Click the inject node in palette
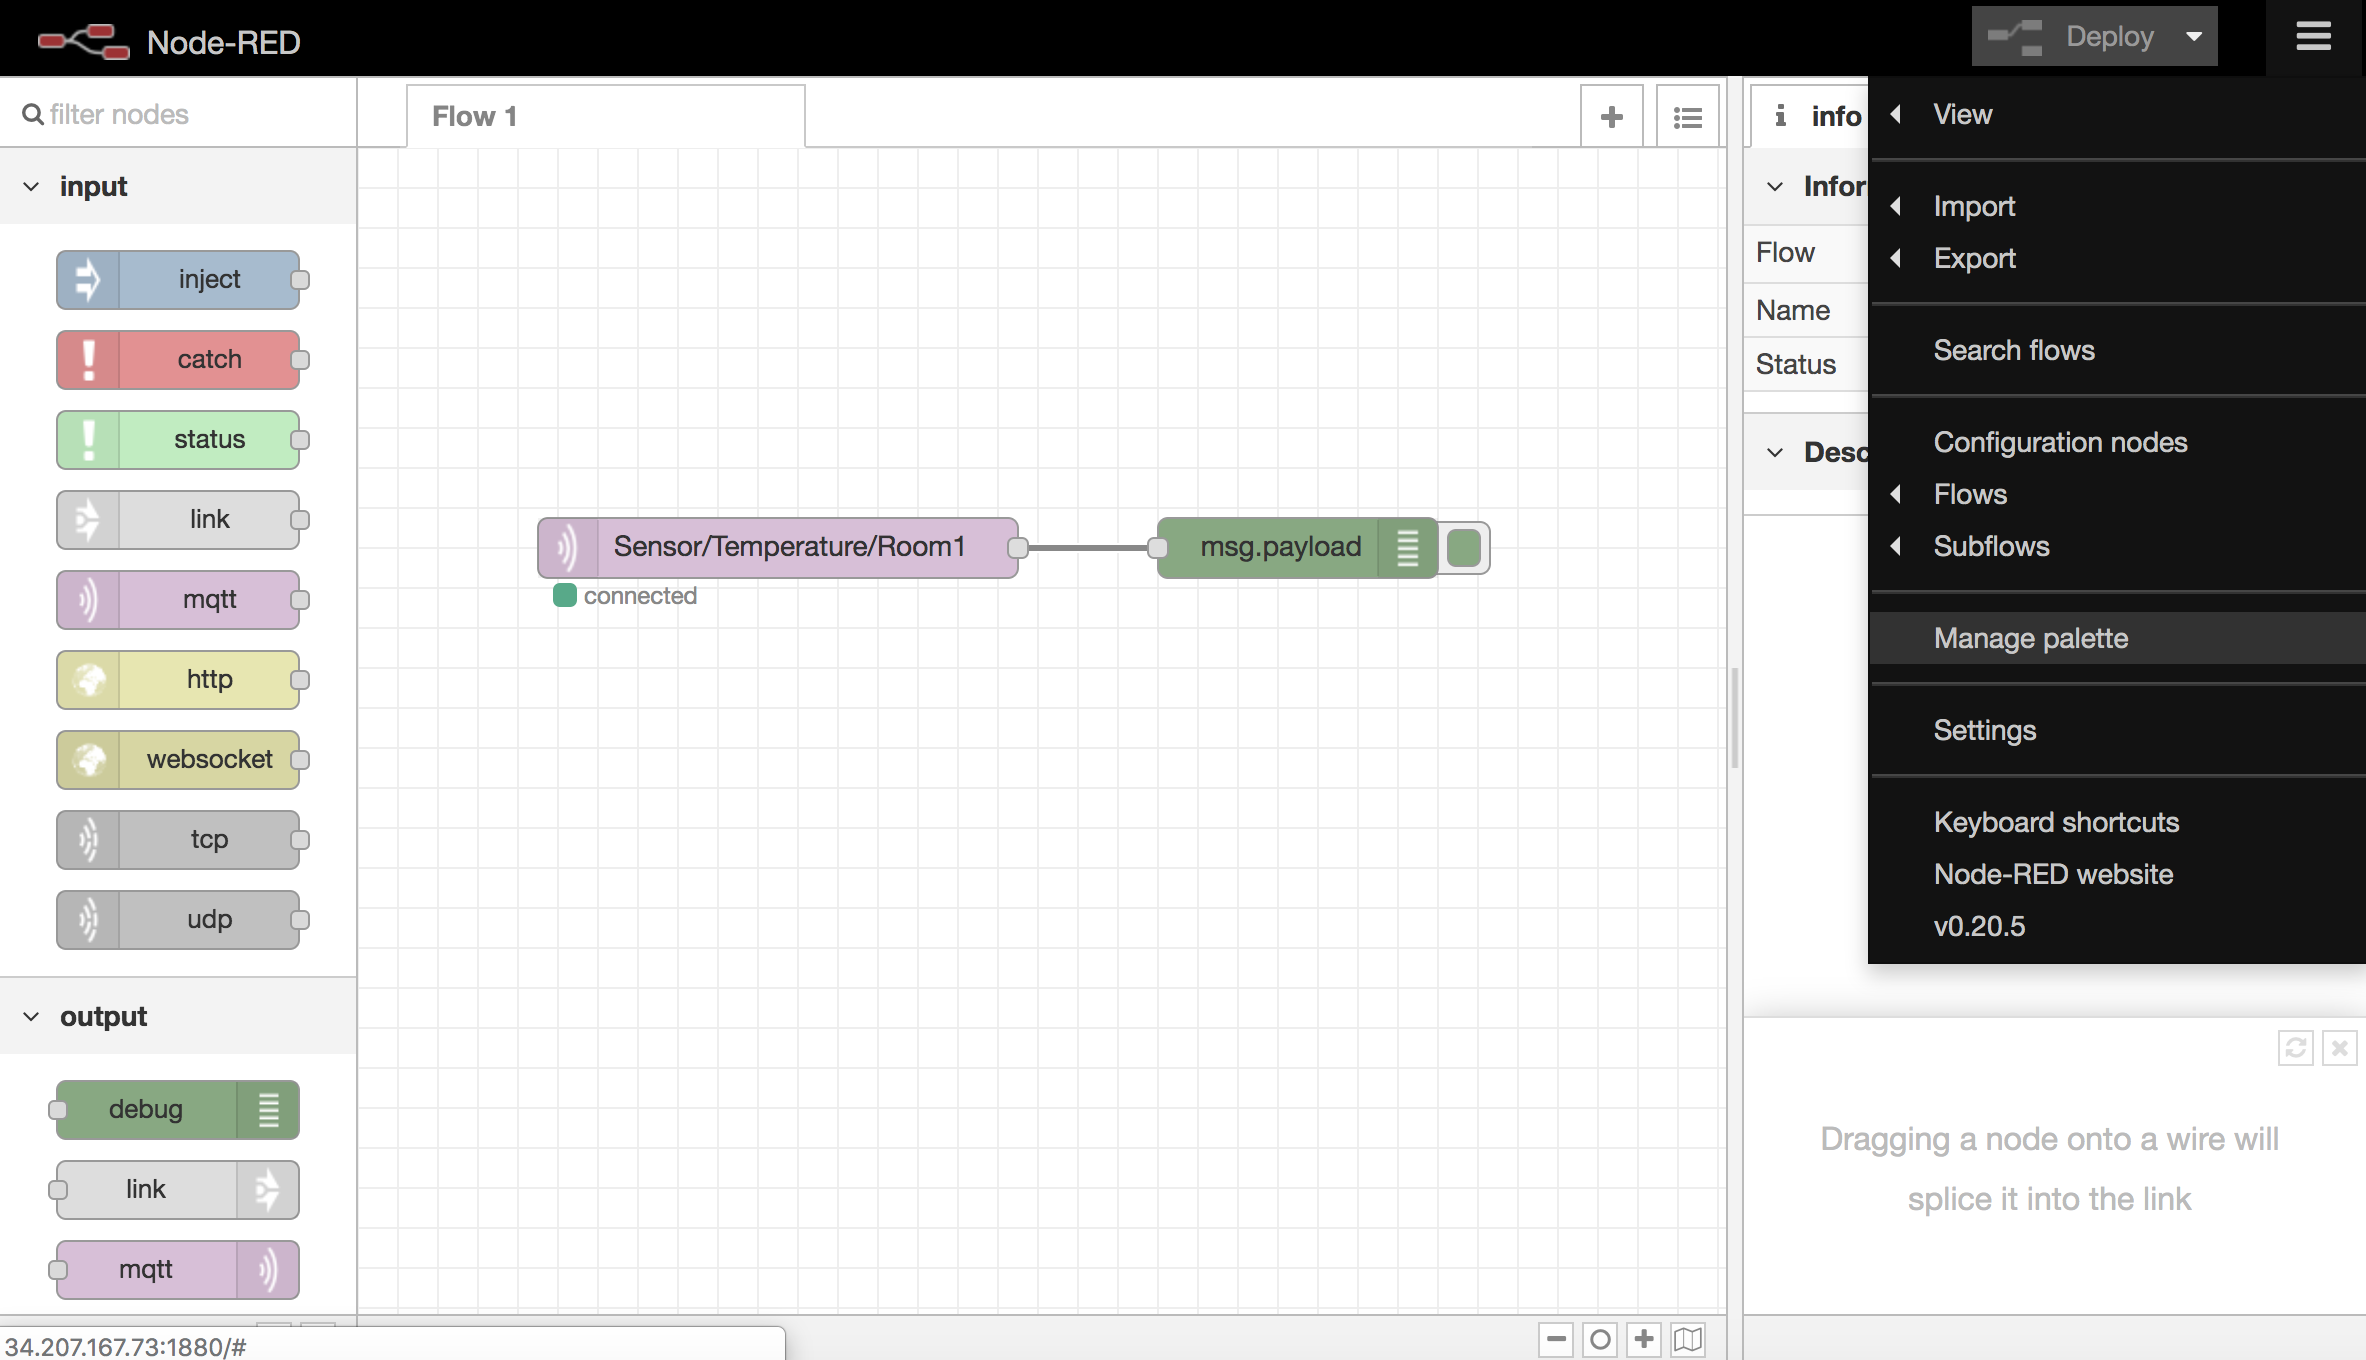The width and height of the screenshot is (2366, 1360). click(178, 279)
